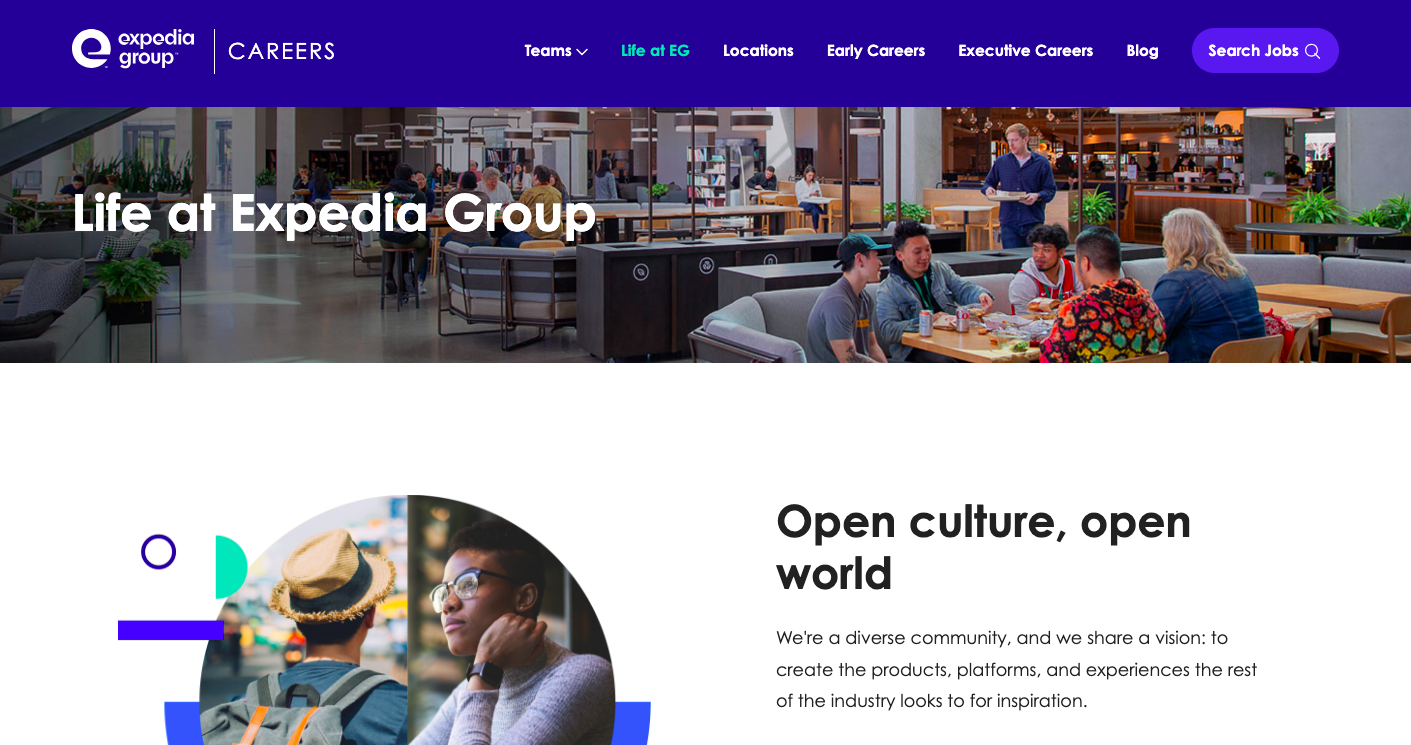This screenshot has width=1411, height=745.
Task: Navigate to Executive Careers
Action: tap(1025, 51)
